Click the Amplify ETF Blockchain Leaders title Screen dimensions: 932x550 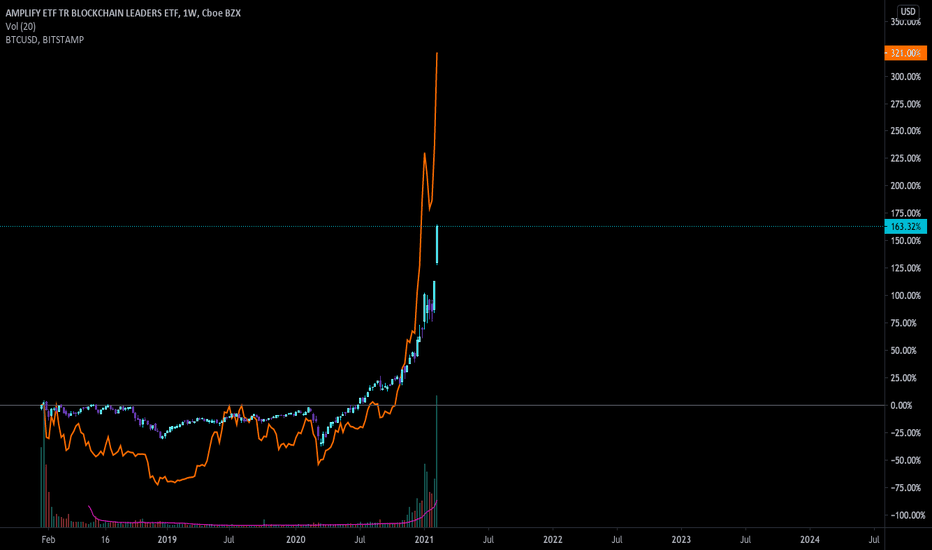[x=123, y=13]
